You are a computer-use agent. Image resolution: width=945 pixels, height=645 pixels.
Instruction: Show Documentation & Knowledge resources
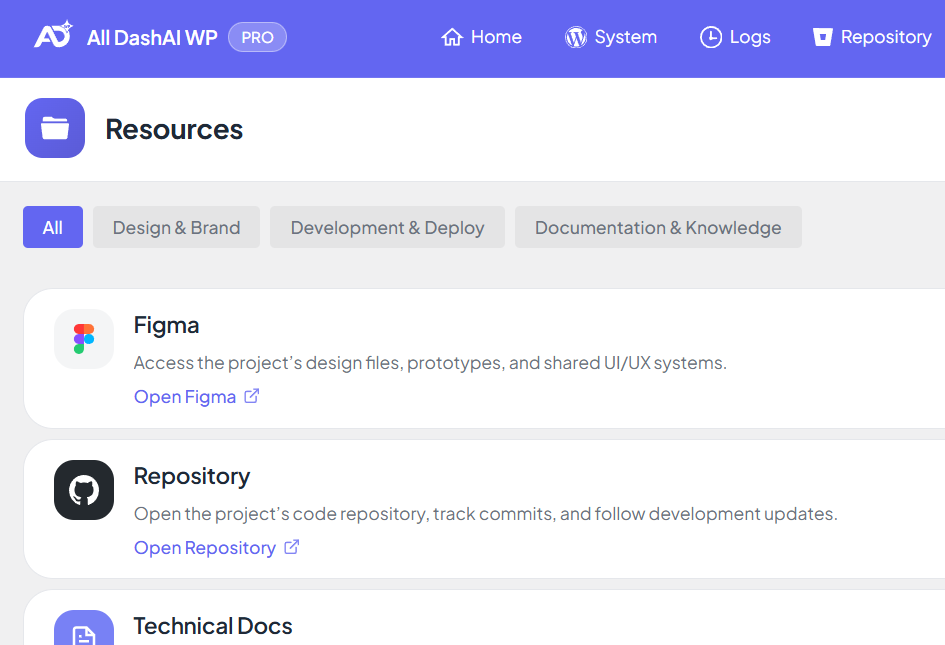(658, 228)
